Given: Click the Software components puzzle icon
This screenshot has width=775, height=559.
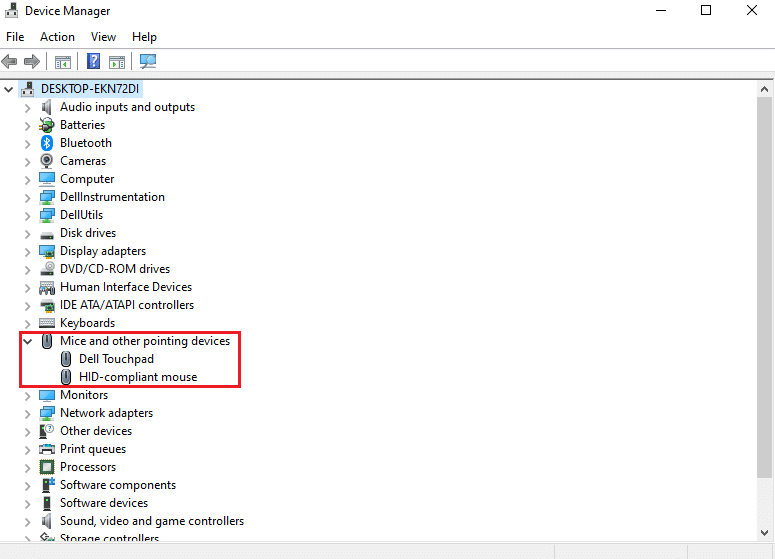Looking at the screenshot, I should click(47, 485).
